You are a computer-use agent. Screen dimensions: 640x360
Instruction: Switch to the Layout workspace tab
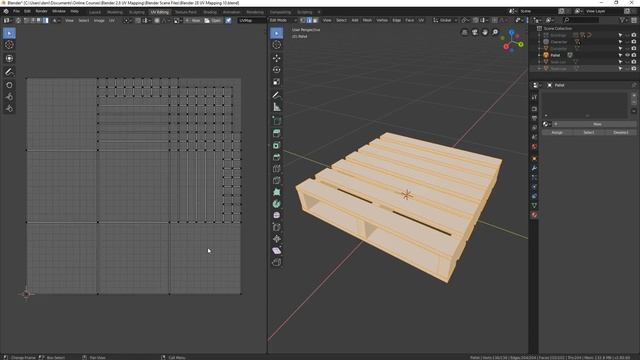[95, 12]
